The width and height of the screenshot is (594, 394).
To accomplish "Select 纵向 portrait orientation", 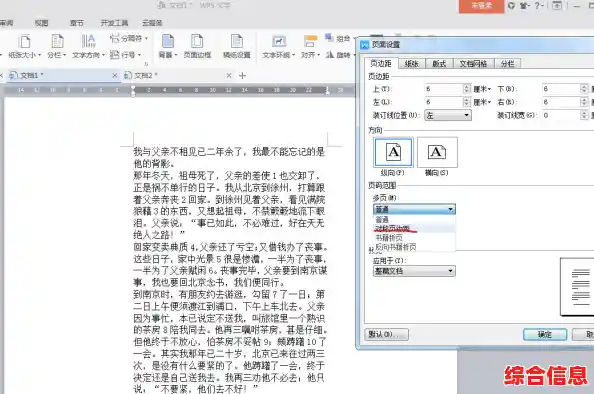I will tap(393, 152).
